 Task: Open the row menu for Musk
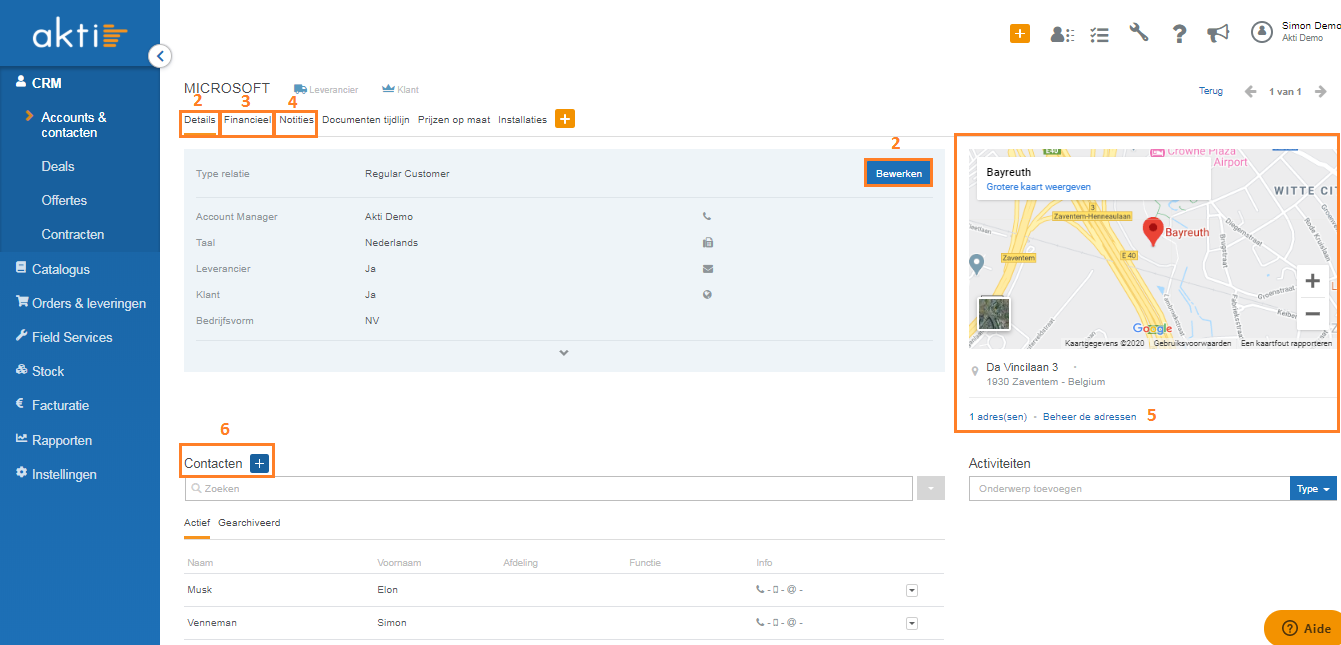point(912,590)
